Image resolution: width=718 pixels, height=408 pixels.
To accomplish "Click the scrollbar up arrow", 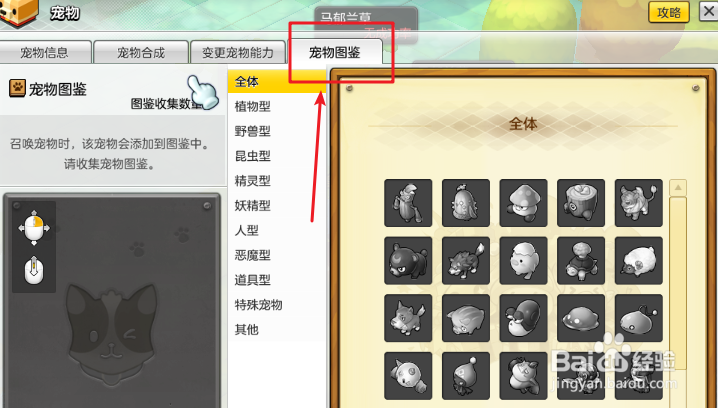I will (678, 187).
